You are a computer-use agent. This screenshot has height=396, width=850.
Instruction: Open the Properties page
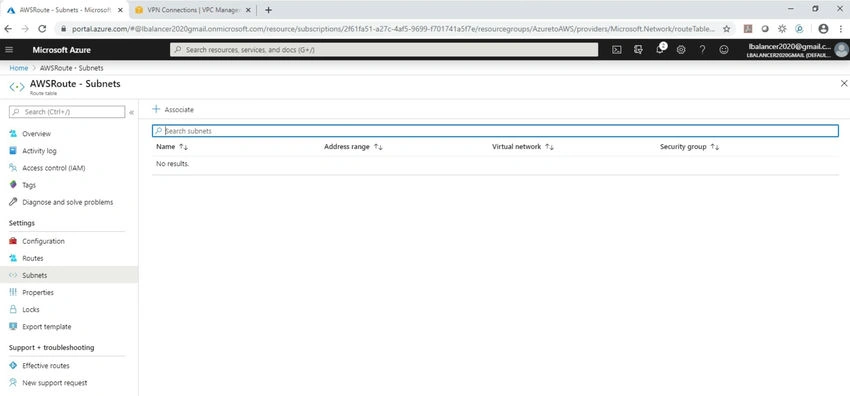coord(37,293)
